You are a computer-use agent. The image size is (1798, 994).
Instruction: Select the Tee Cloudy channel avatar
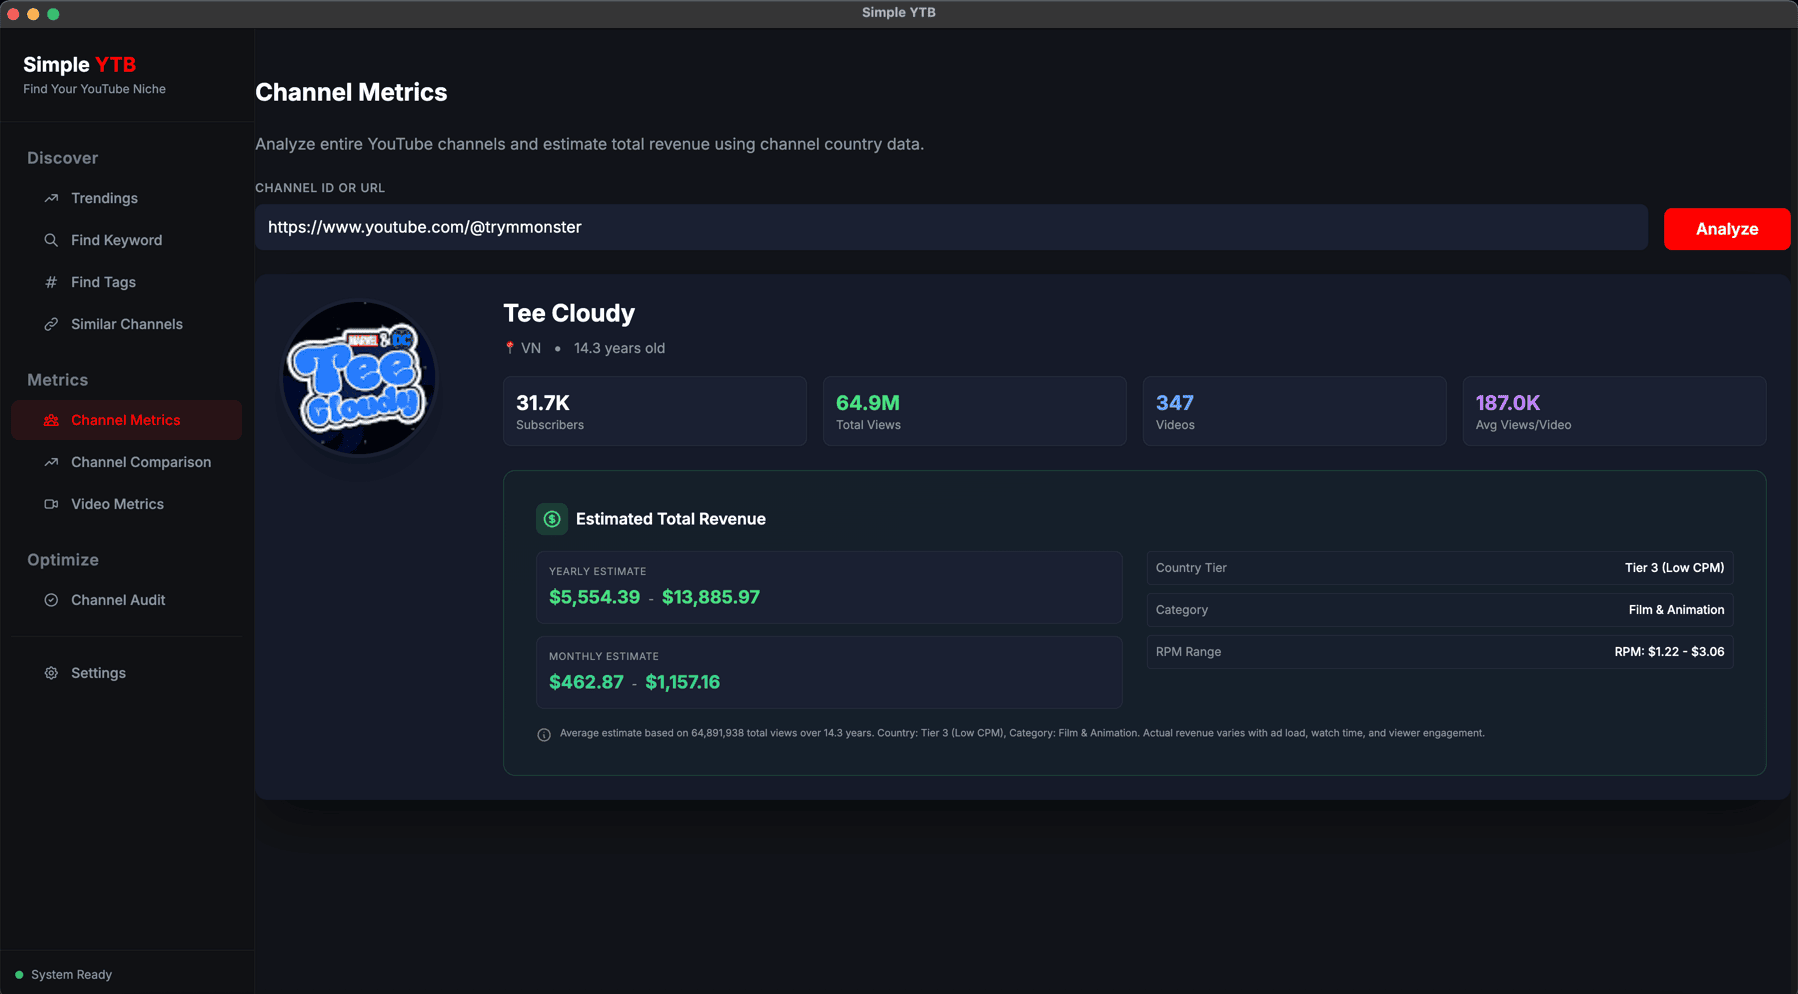pos(360,378)
